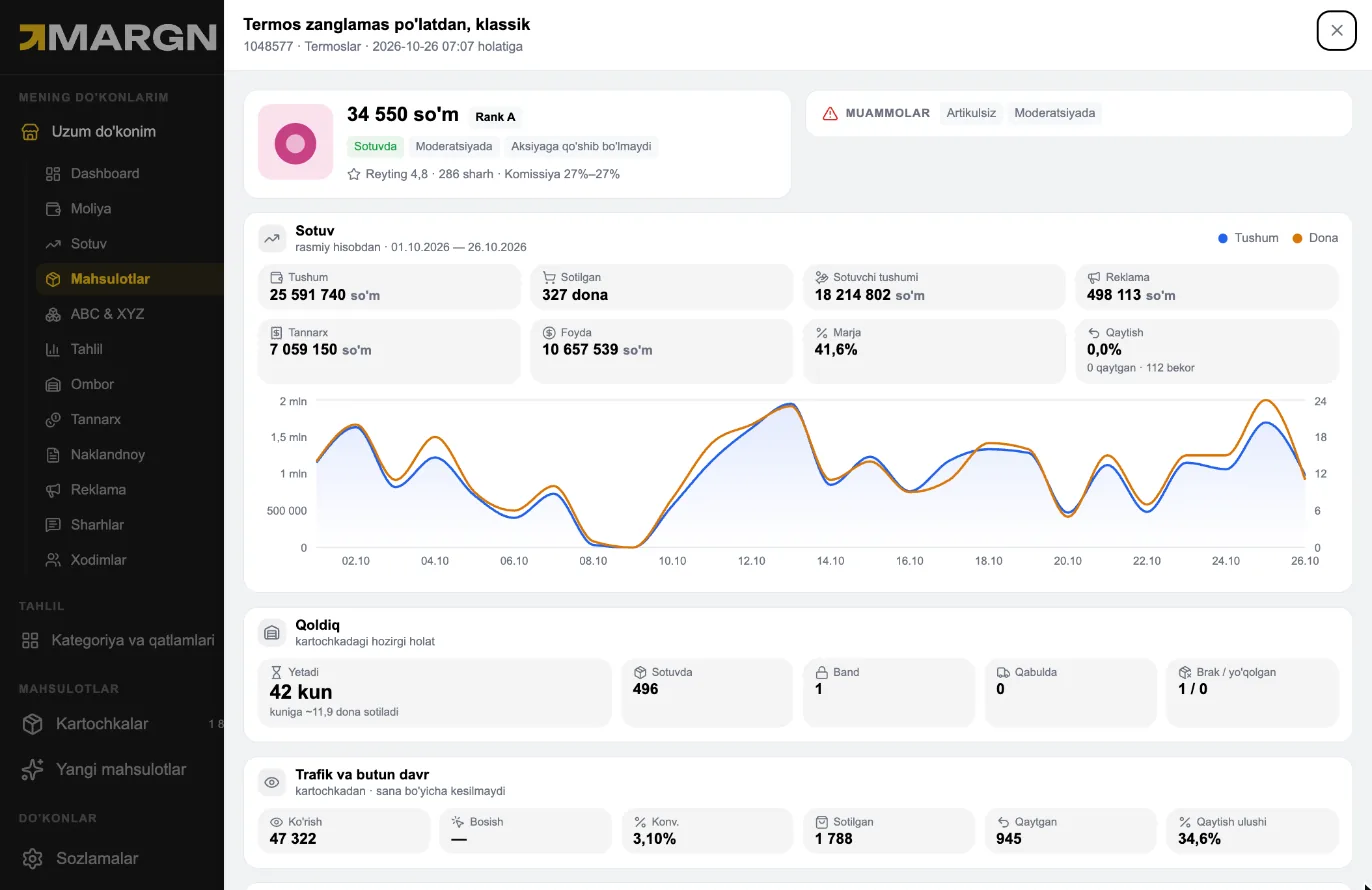Click the Sharhlar comment icon
Viewport: 1372px width, 890px height.
[x=53, y=525]
